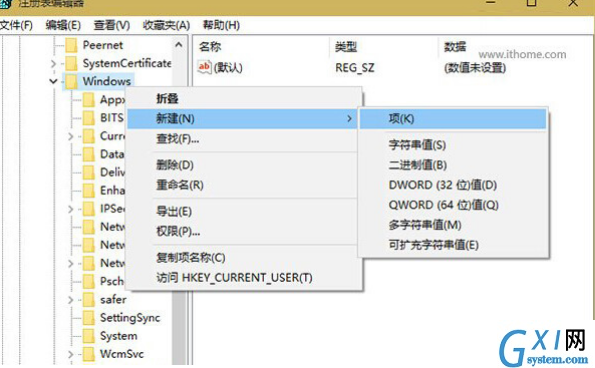Open the 查看(V) menu
The image size is (595, 368).
pos(112,25)
